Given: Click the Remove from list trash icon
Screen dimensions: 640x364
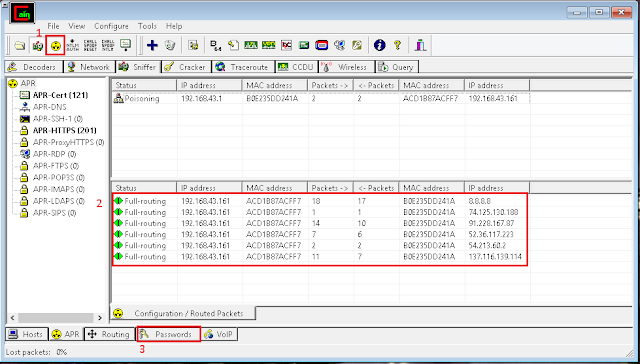Looking at the screenshot, I should coord(170,45).
